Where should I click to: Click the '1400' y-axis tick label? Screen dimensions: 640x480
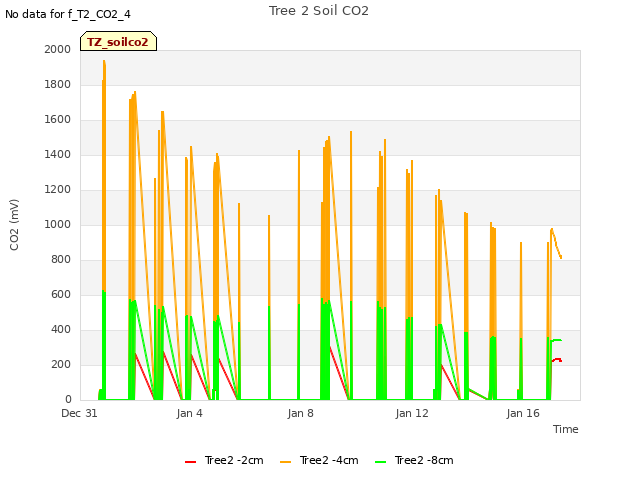58,154
